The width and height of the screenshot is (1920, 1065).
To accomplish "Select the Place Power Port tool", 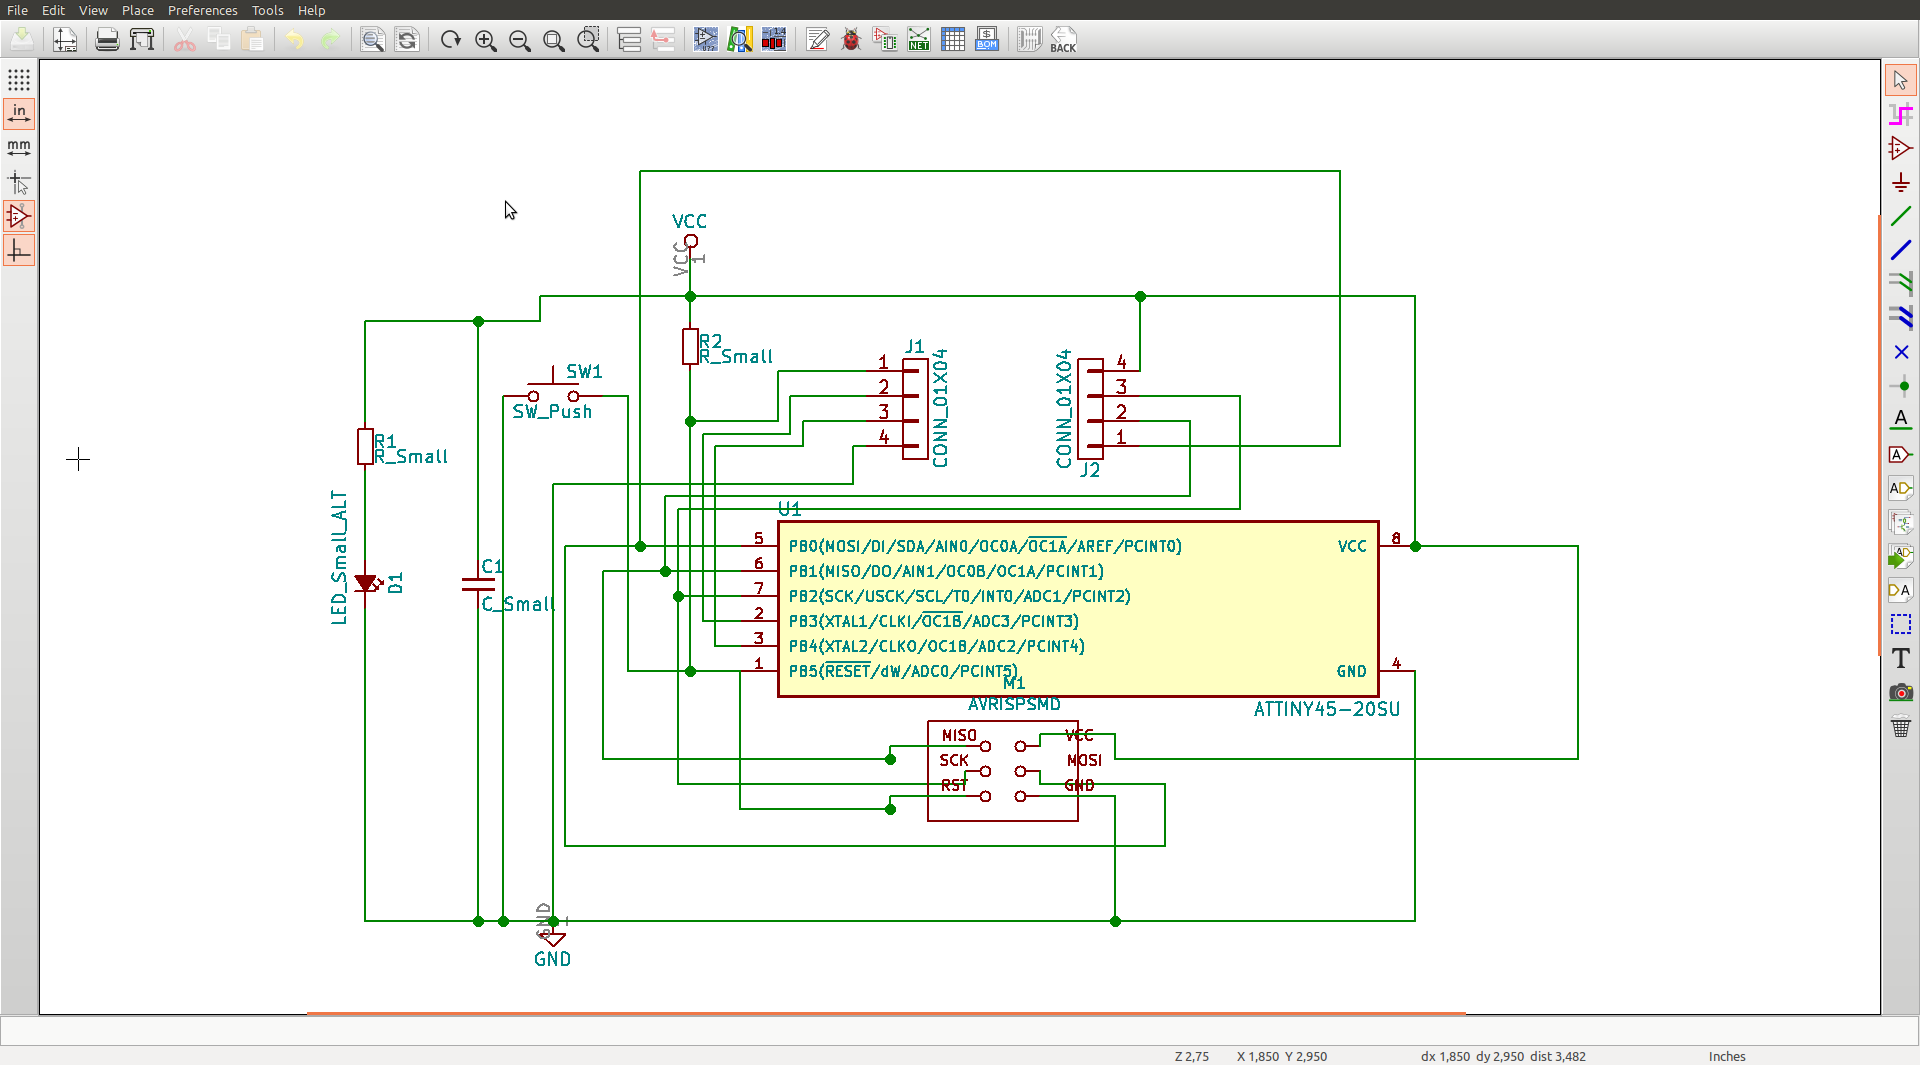I will (1901, 183).
